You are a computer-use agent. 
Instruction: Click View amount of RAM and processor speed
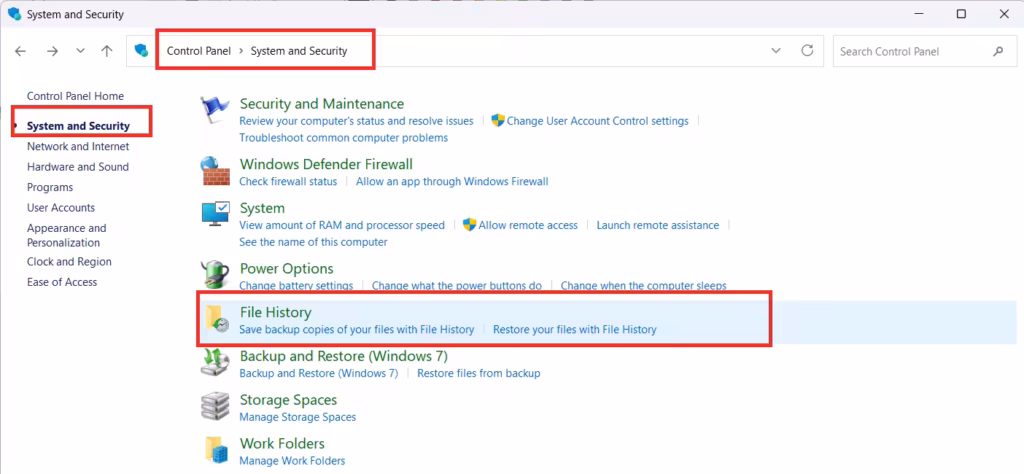pyautogui.click(x=342, y=225)
